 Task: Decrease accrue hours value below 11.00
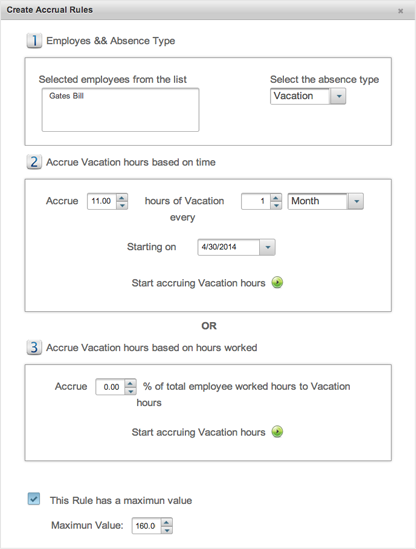click(122, 205)
